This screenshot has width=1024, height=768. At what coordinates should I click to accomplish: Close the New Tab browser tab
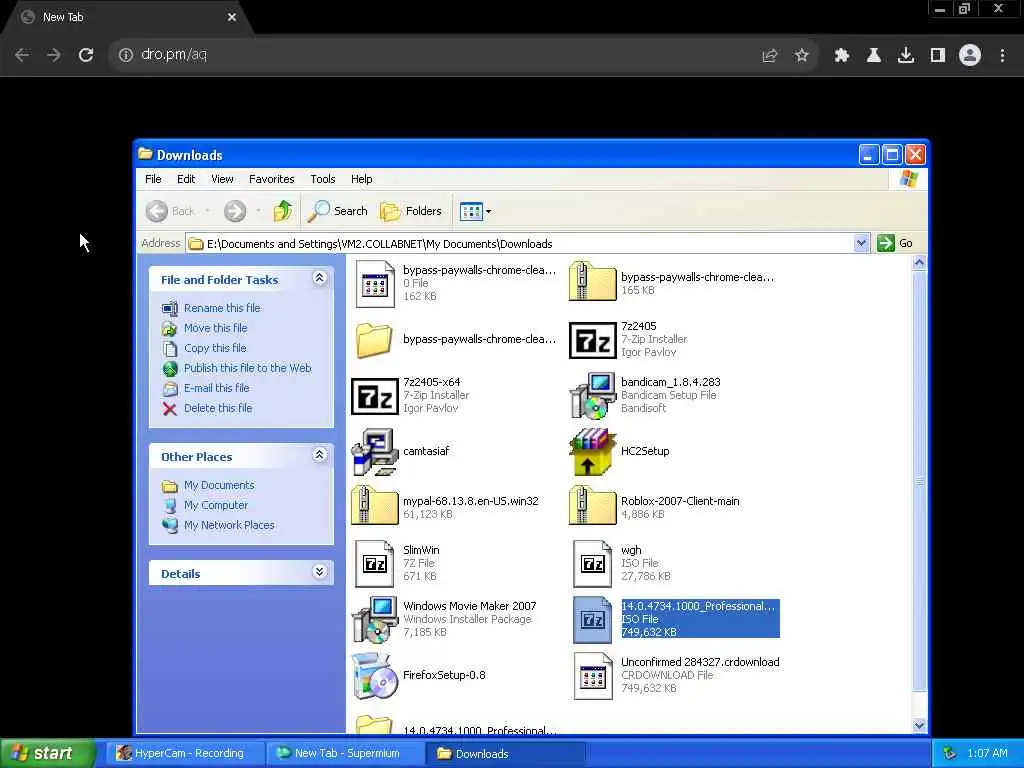tap(232, 17)
